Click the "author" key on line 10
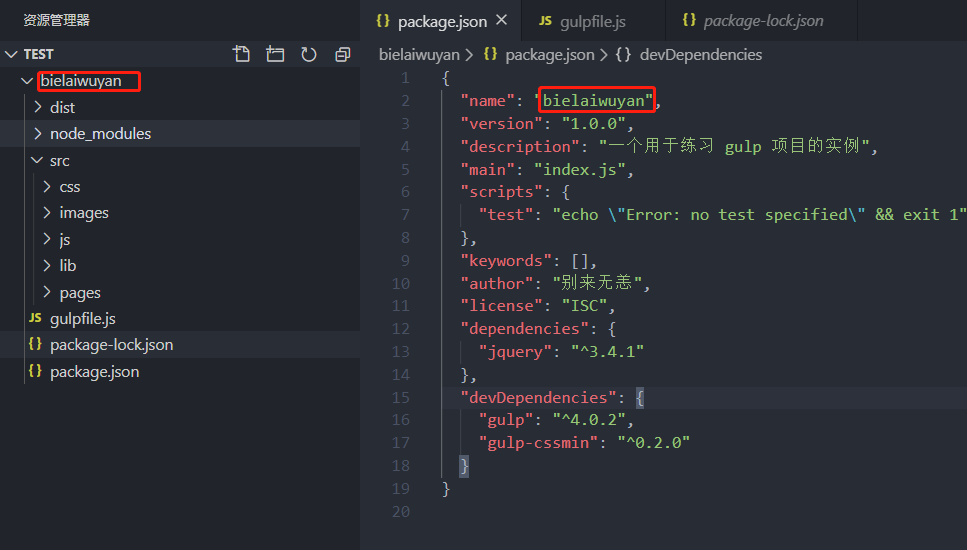967x550 pixels. click(x=496, y=283)
